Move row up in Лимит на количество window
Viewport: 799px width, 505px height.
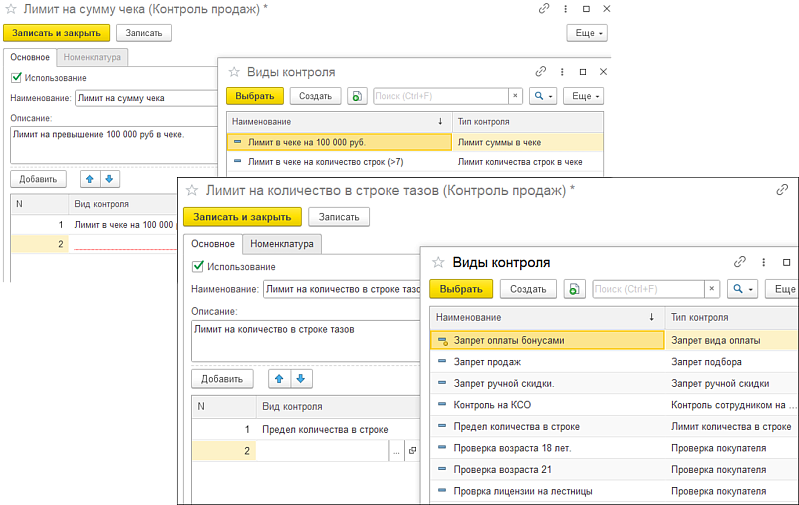coord(279,379)
